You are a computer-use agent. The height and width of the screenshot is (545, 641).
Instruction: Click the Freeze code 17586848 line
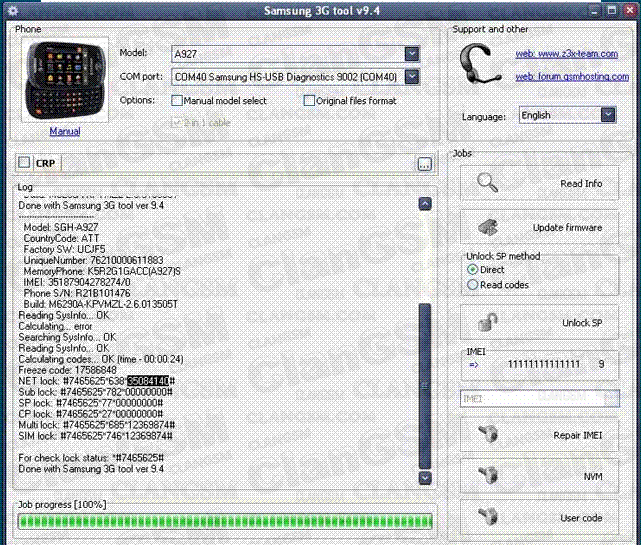[x=67, y=370]
